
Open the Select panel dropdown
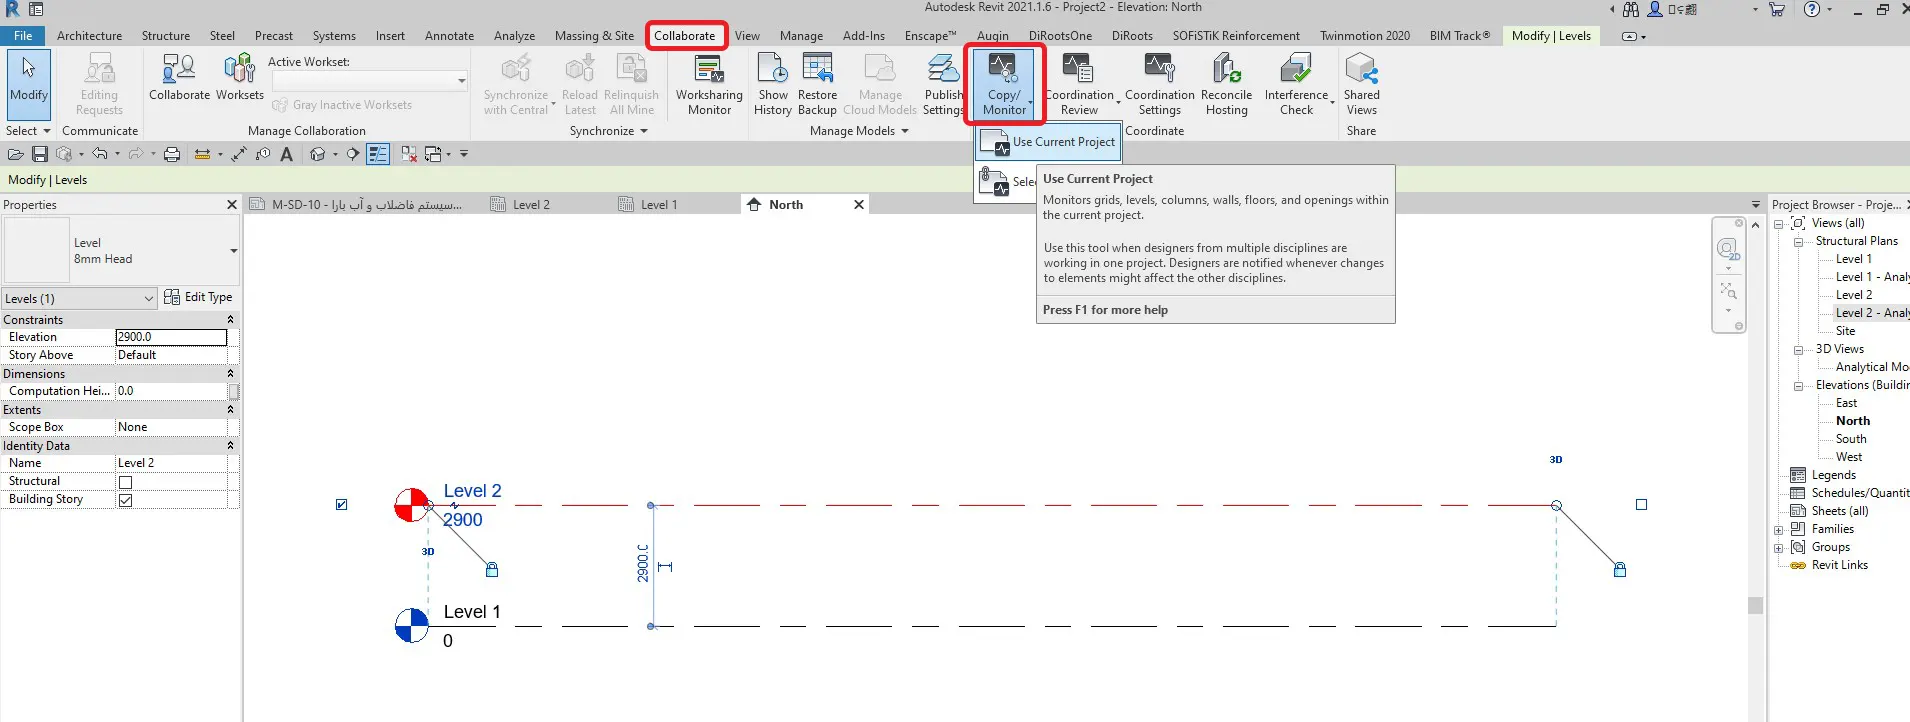coord(28,131)
